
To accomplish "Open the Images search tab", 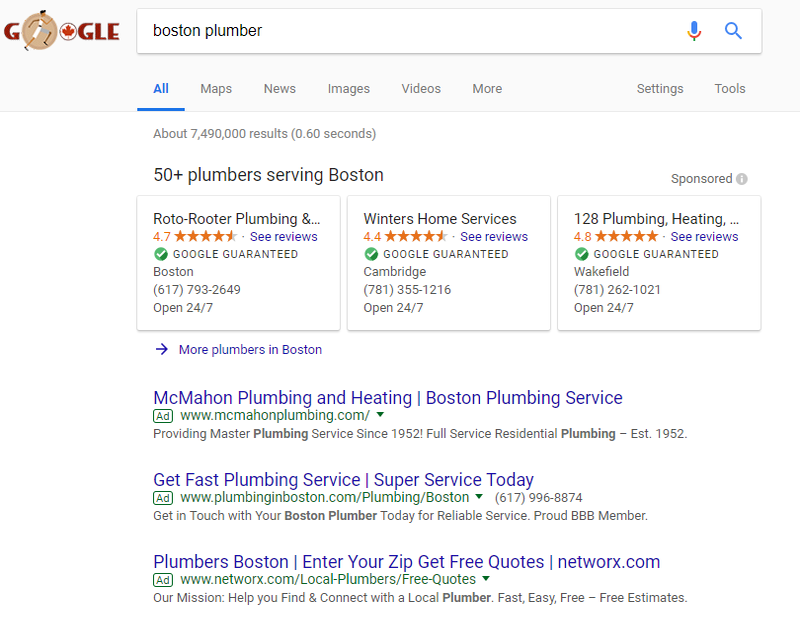I will (348, 89).
